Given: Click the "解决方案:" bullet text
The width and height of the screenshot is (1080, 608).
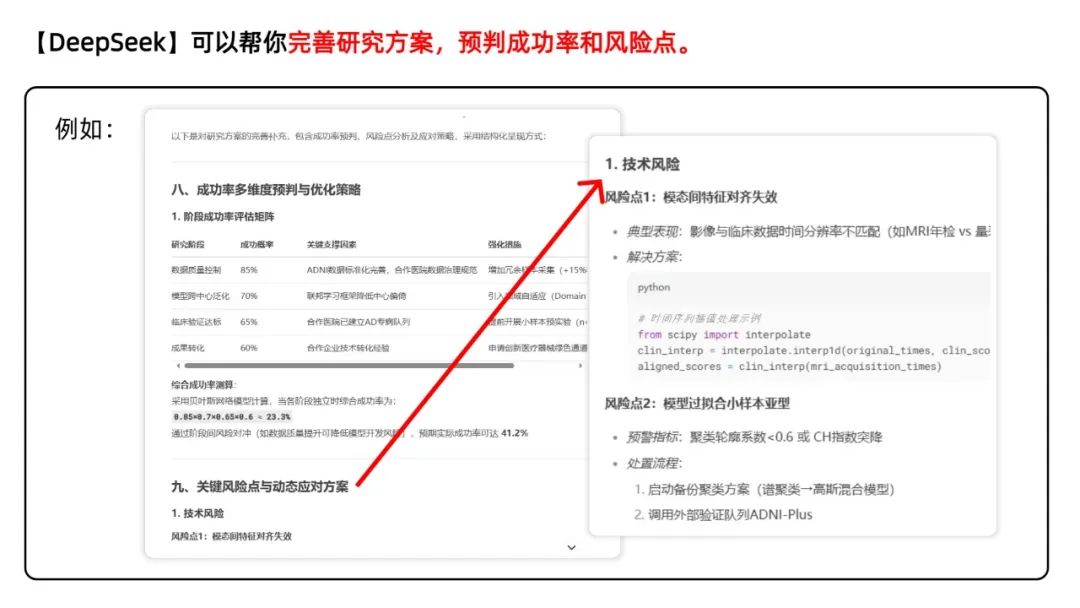Looking at the screenshot, I should tap(654, 258).
